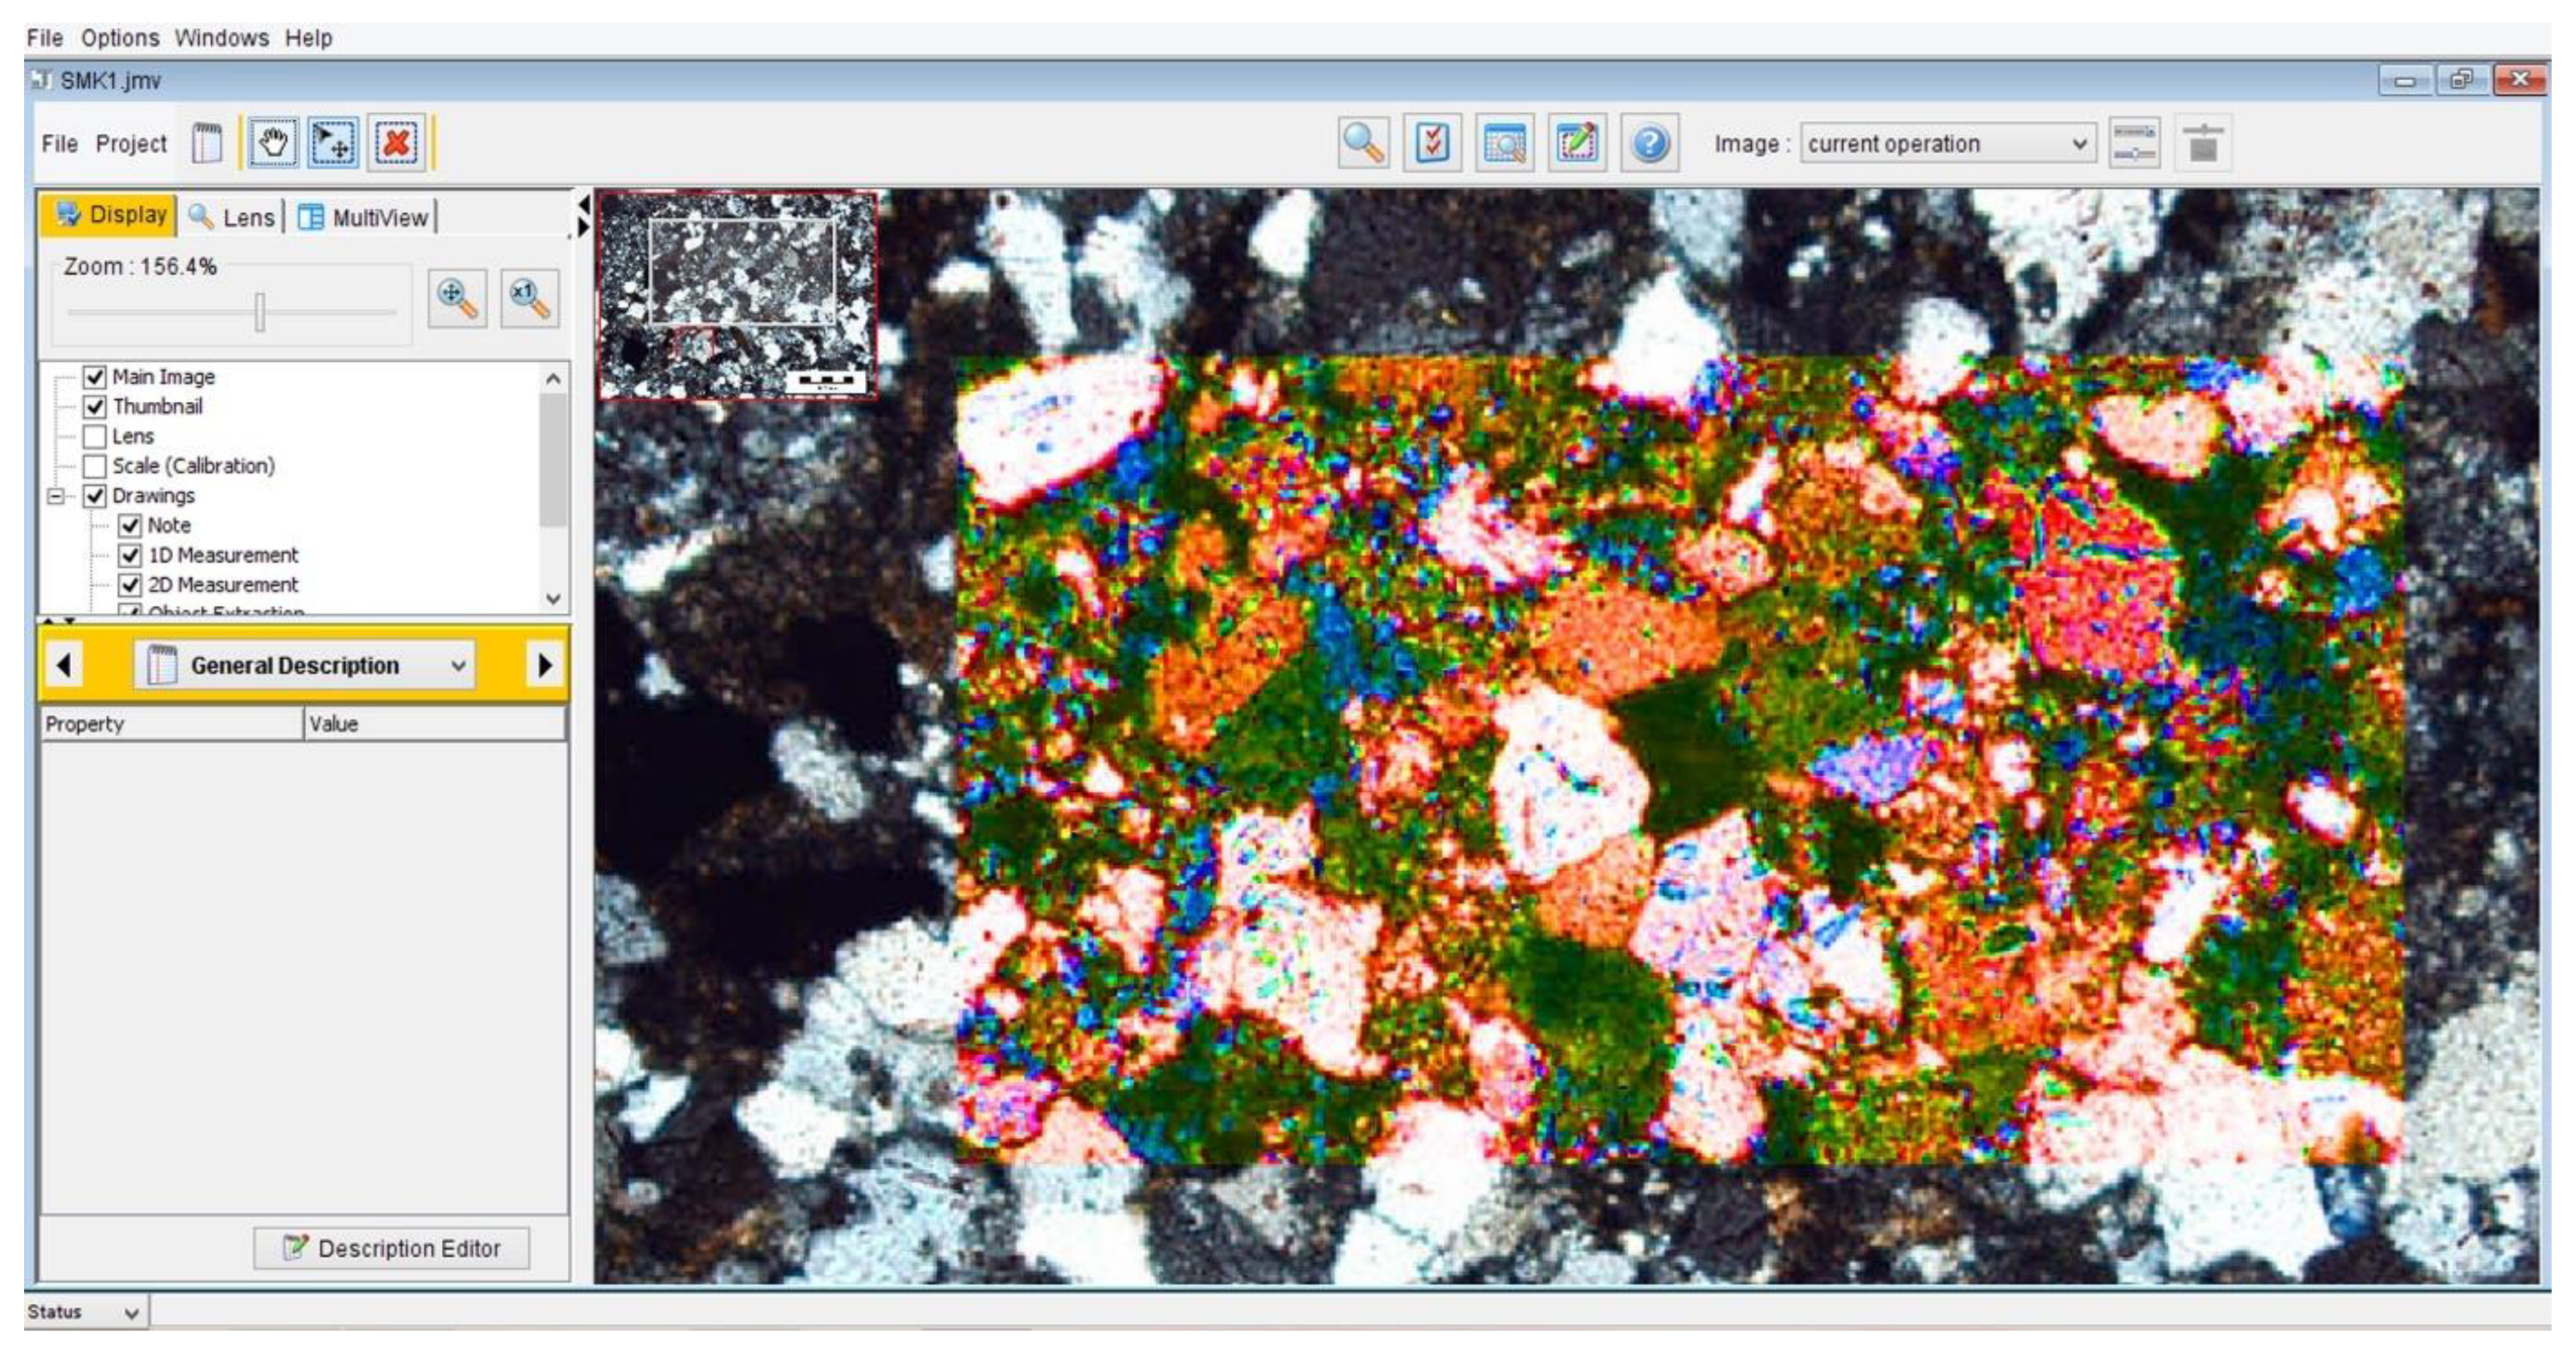Click the zoom to fit icon
Viewport: 2576px width, 1354px height.
point(457,297)
